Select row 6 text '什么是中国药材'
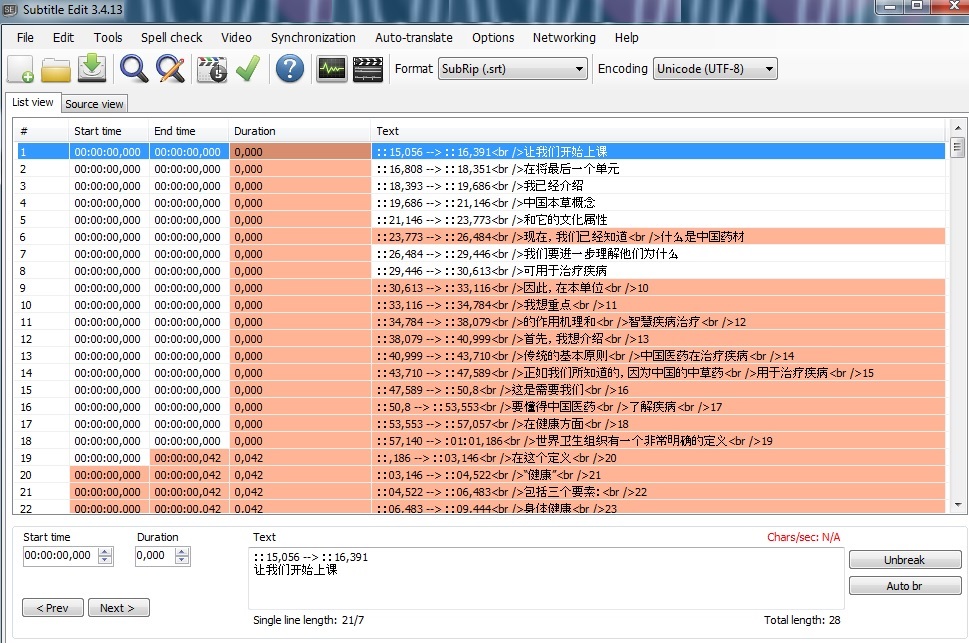Image resolution: width=969 pixels, height=643 pixels. tap(703, 237)
